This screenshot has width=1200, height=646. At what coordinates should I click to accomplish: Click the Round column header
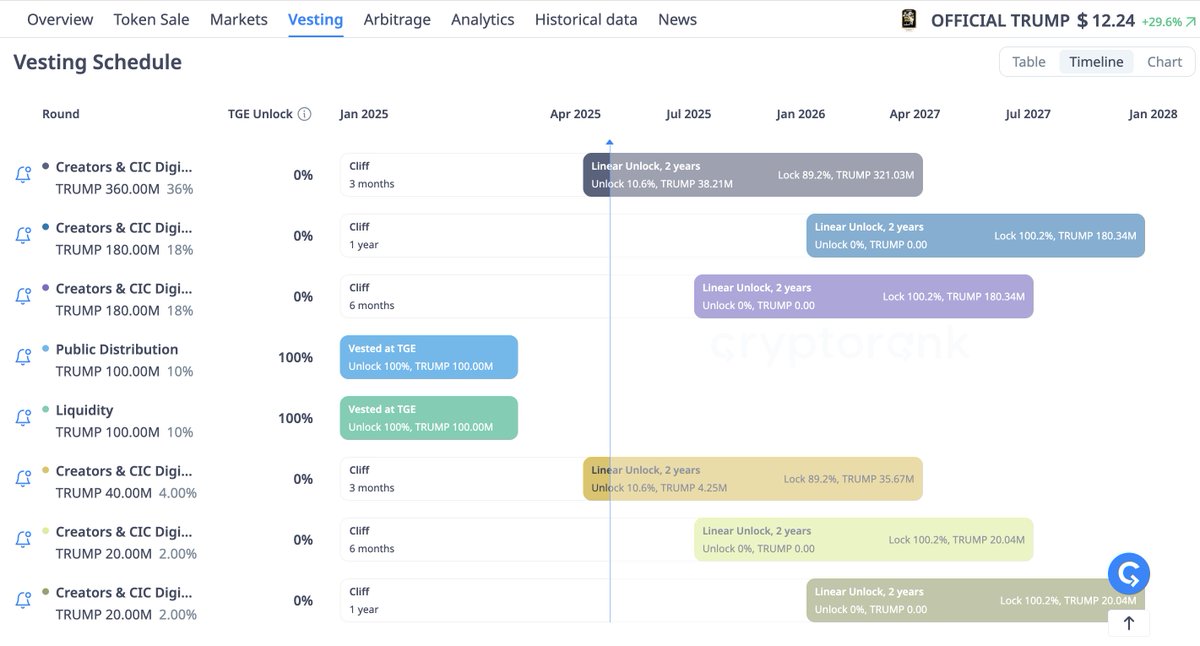click(x=61, y=114)
